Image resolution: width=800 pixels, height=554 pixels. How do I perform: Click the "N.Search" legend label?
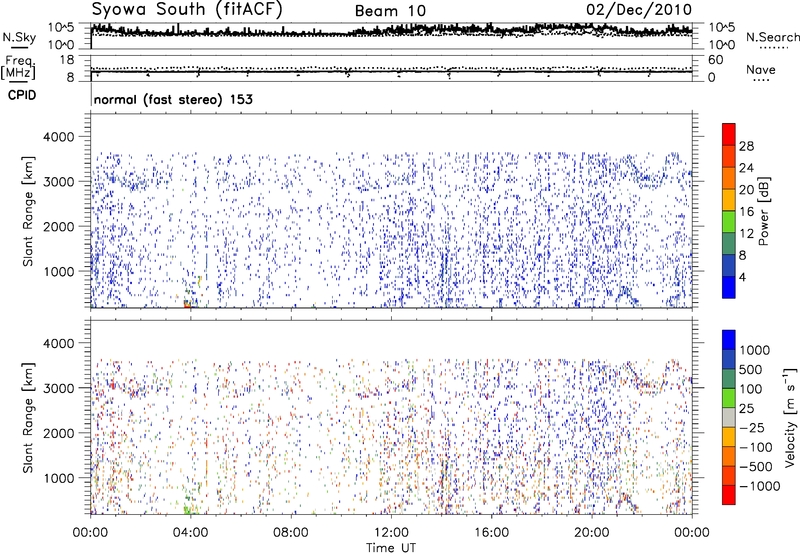pos(773,37)
